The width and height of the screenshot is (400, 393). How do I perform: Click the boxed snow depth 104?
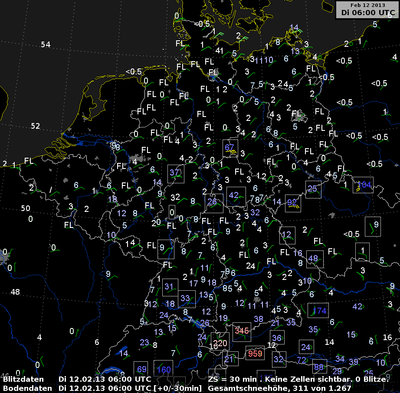[x=363, y=185]
